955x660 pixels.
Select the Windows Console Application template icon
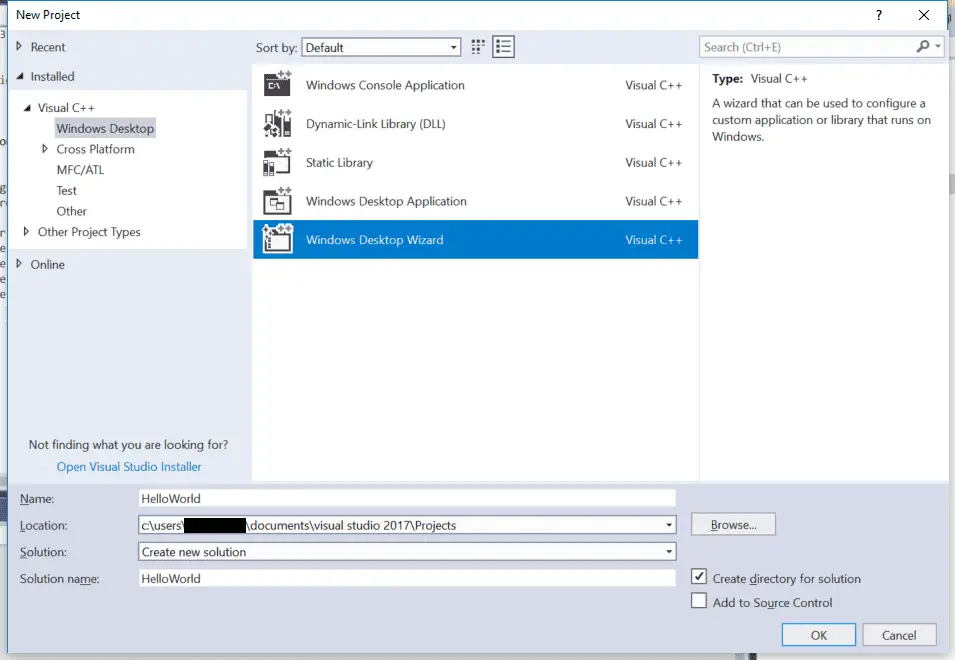277,85
